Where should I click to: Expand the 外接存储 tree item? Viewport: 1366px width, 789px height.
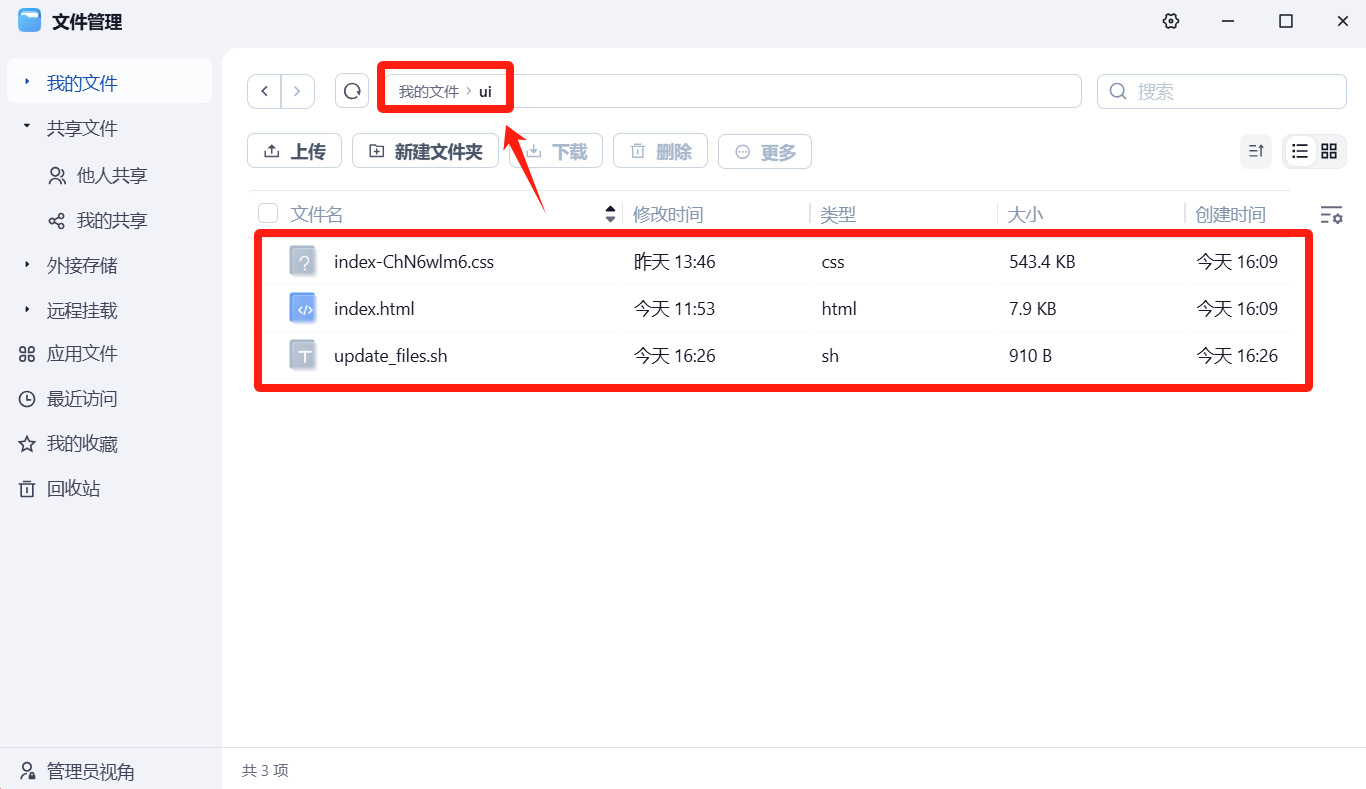[x=27, y=265]
